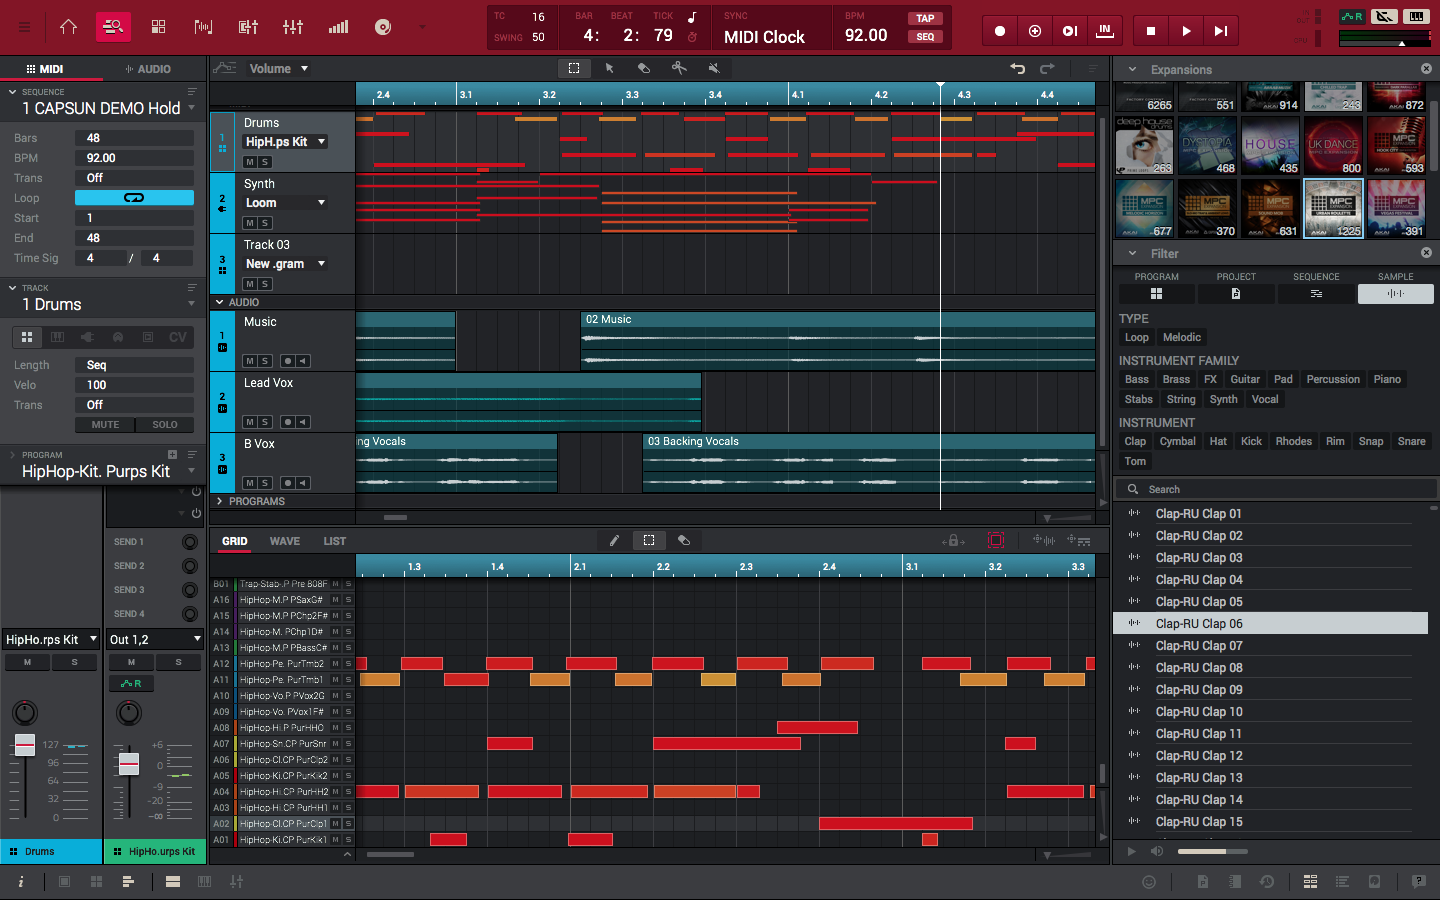
Task: Click the SOLO button in the Track panel
Action: point(166,424)
